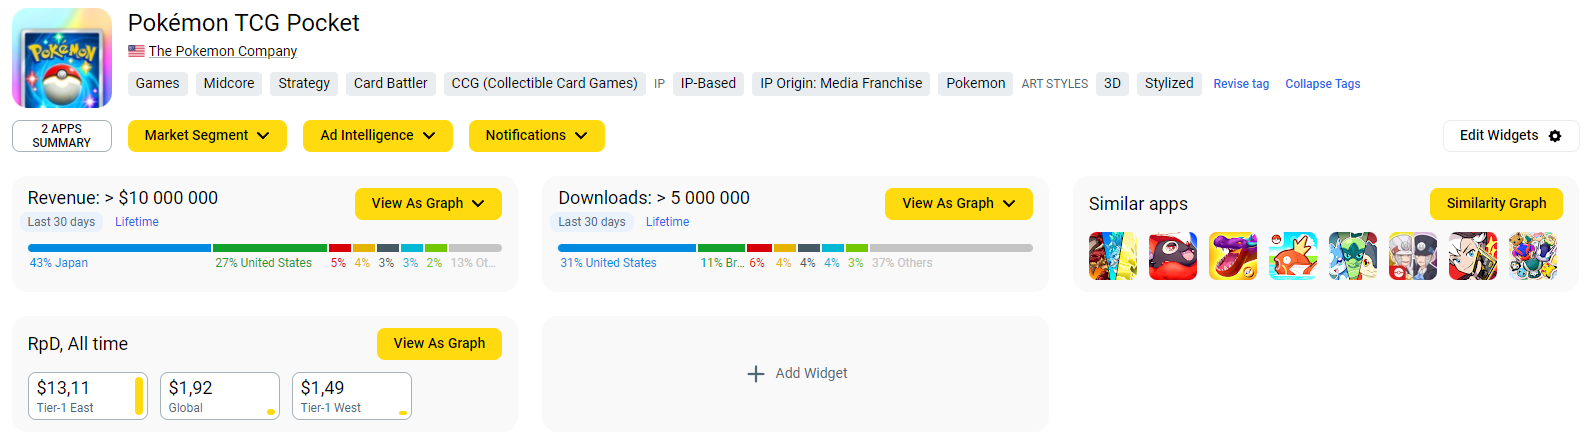Select the Global RpD tab
1592x438 pixels.
tap(220, 396)
